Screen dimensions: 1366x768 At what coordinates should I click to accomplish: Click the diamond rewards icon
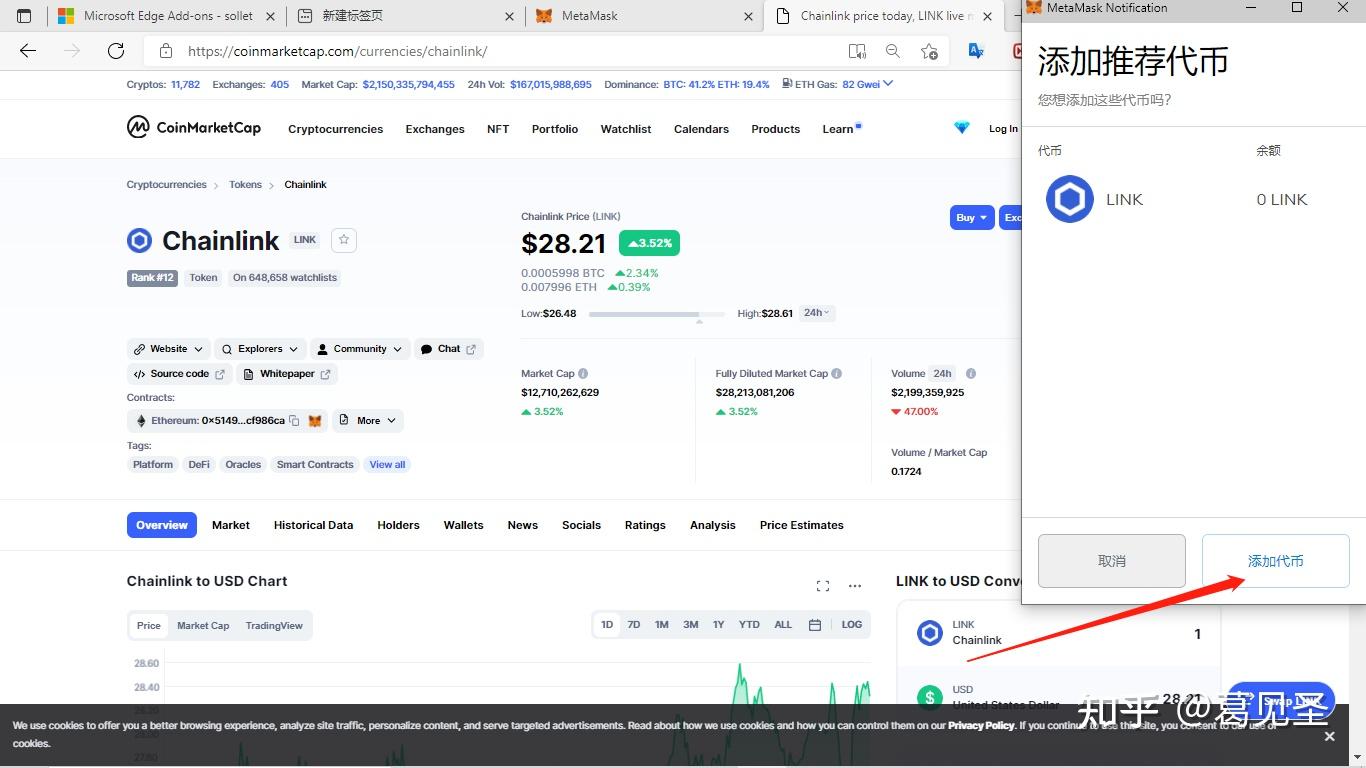[962, 128]
